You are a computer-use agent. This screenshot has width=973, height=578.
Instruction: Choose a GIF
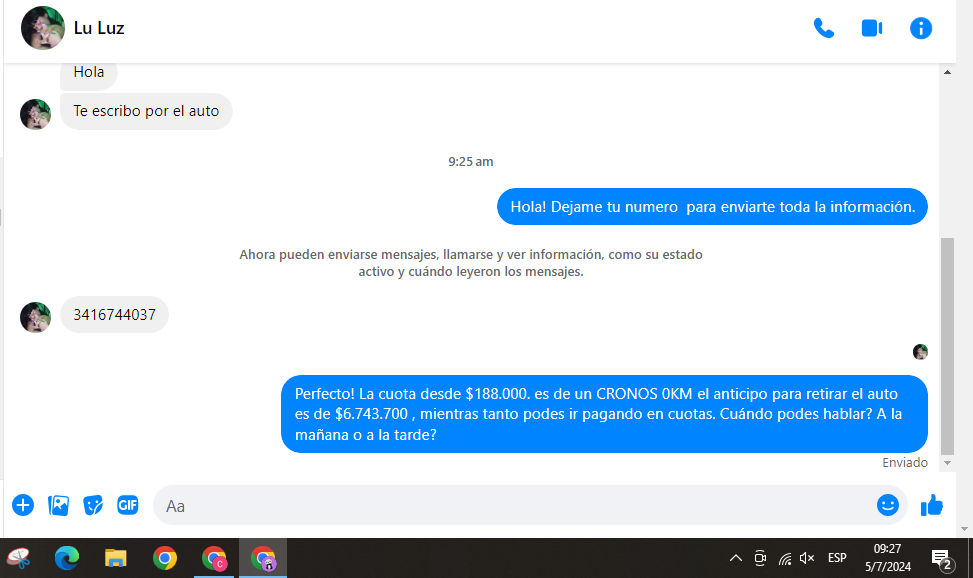coord(128,505)
